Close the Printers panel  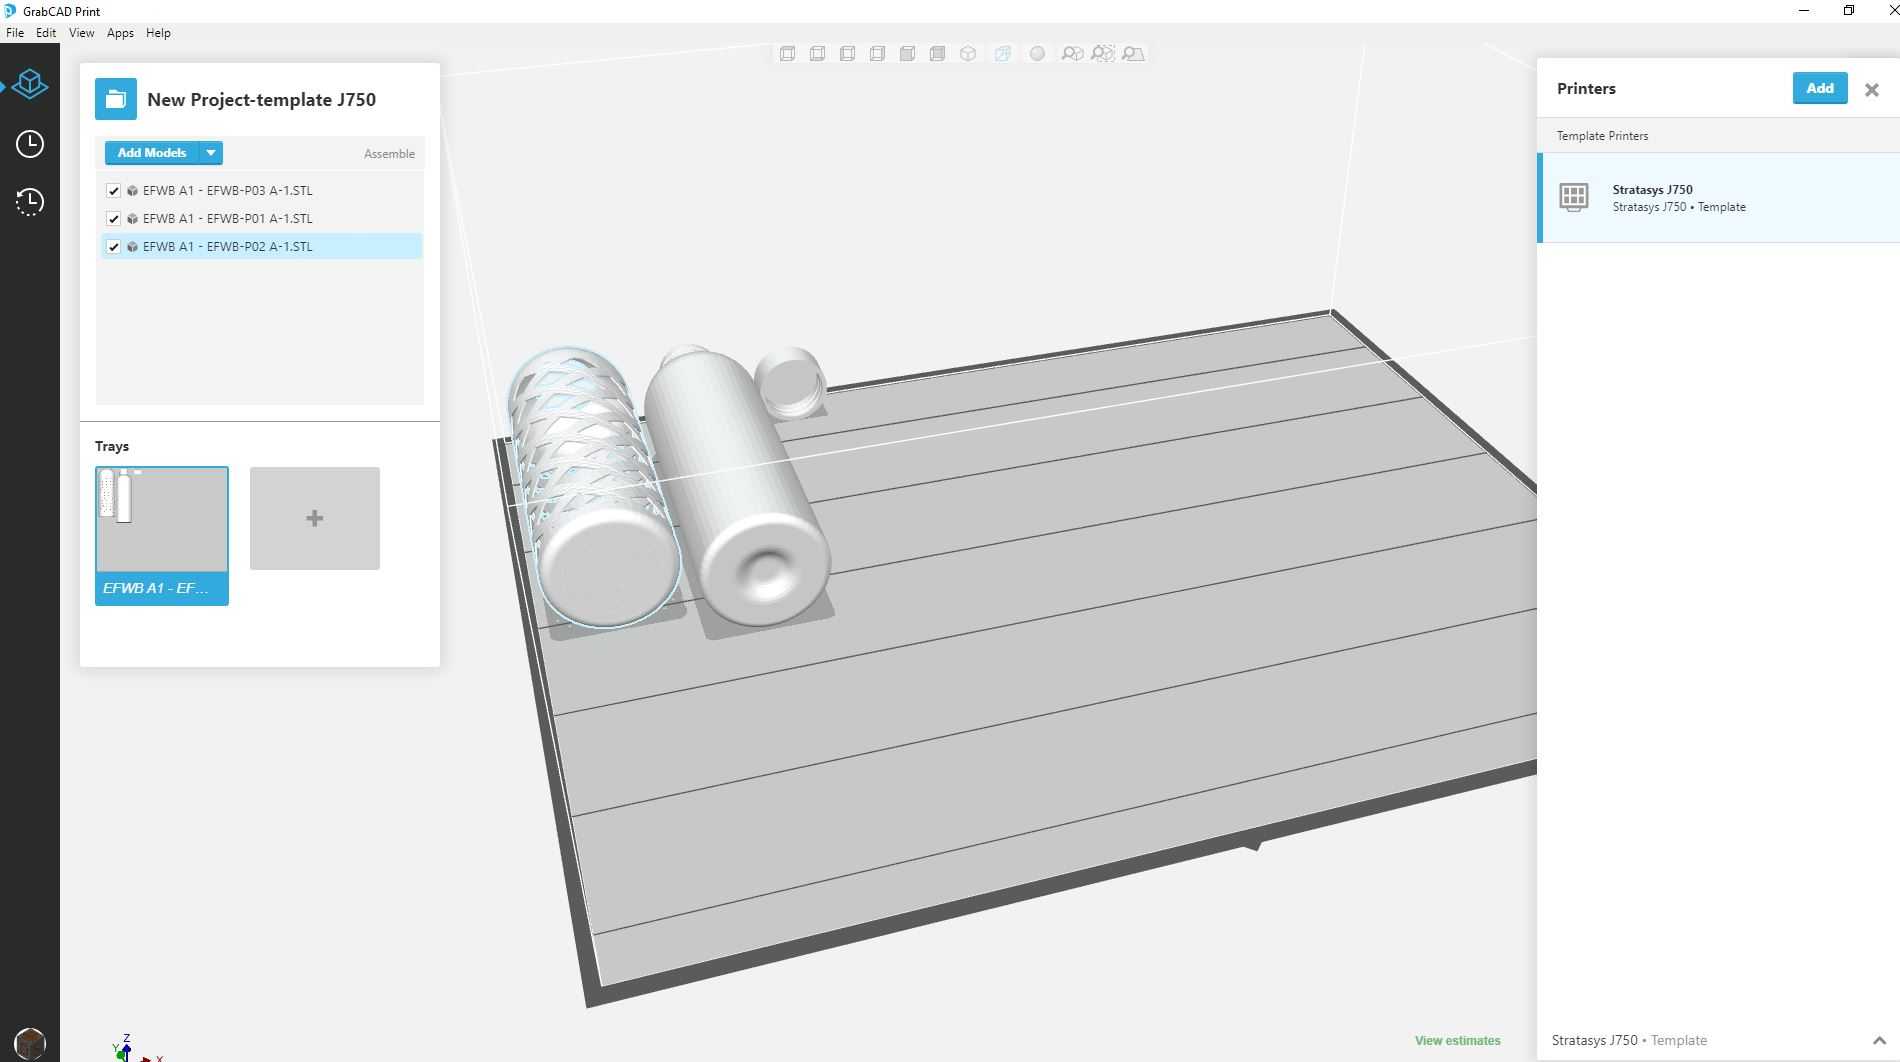[1872, 89]
